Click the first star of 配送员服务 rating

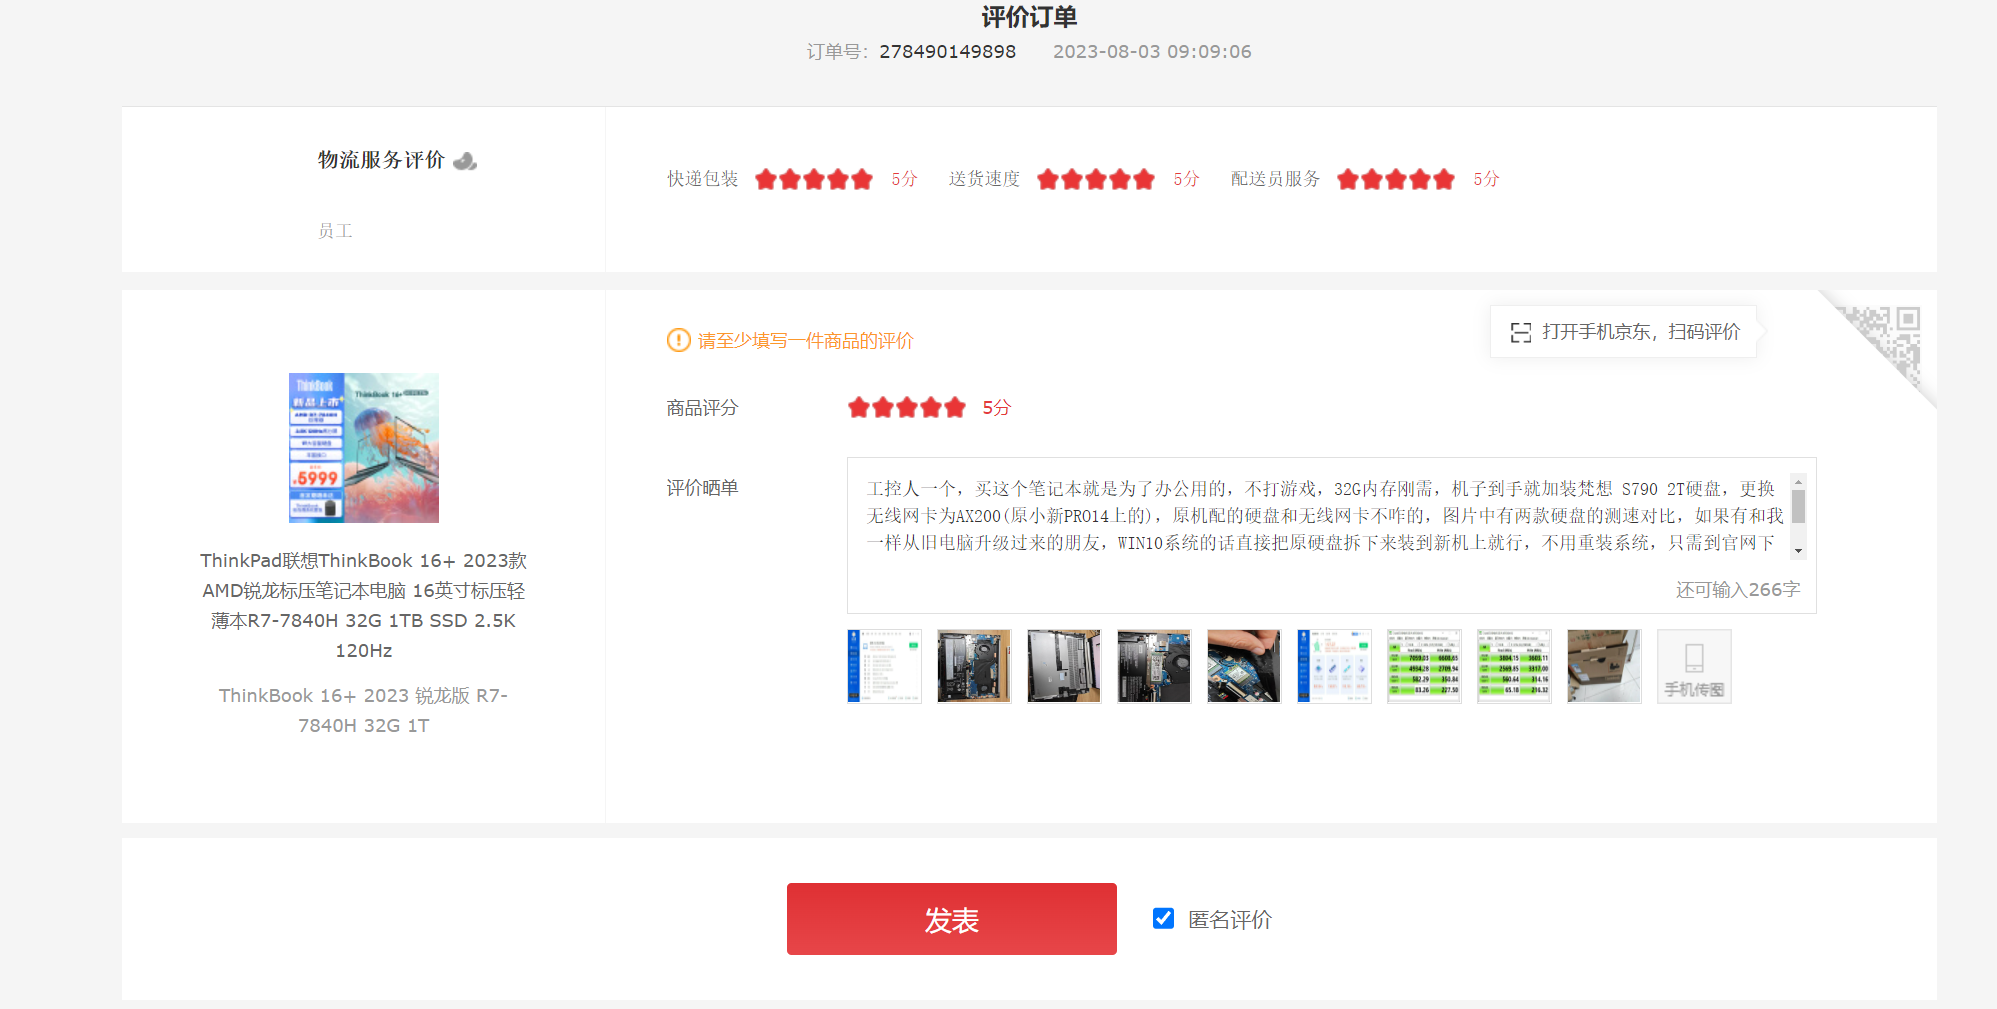(1348, 179)
